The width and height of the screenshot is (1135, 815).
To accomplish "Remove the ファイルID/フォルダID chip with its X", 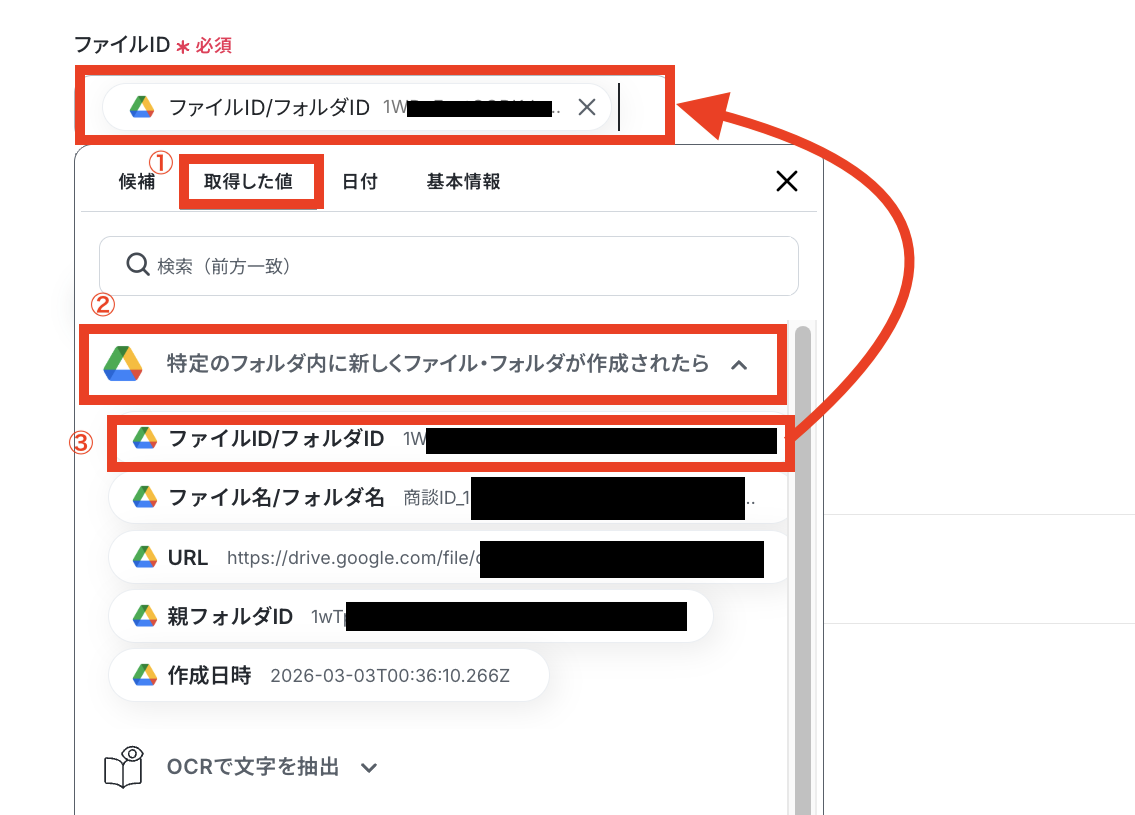I will 587,107.
